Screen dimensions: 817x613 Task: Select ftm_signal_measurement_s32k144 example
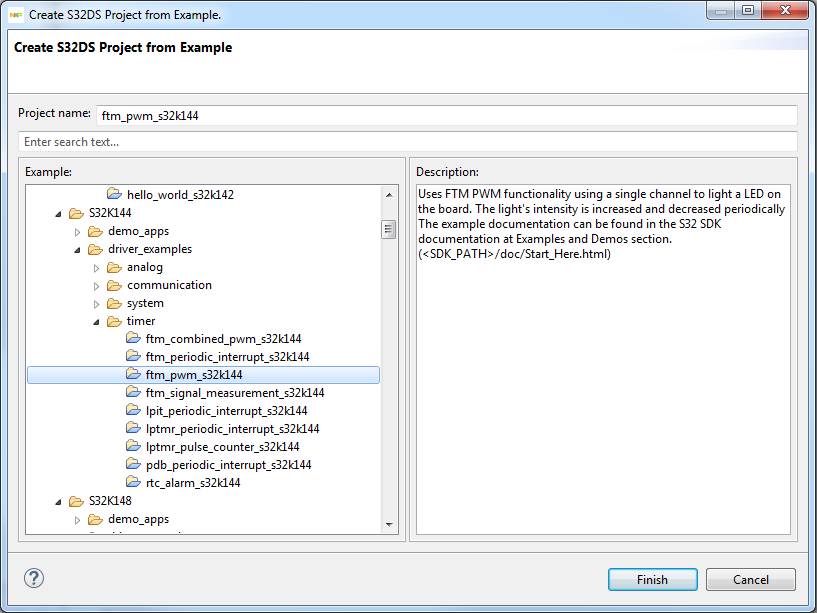coord(235,393)
